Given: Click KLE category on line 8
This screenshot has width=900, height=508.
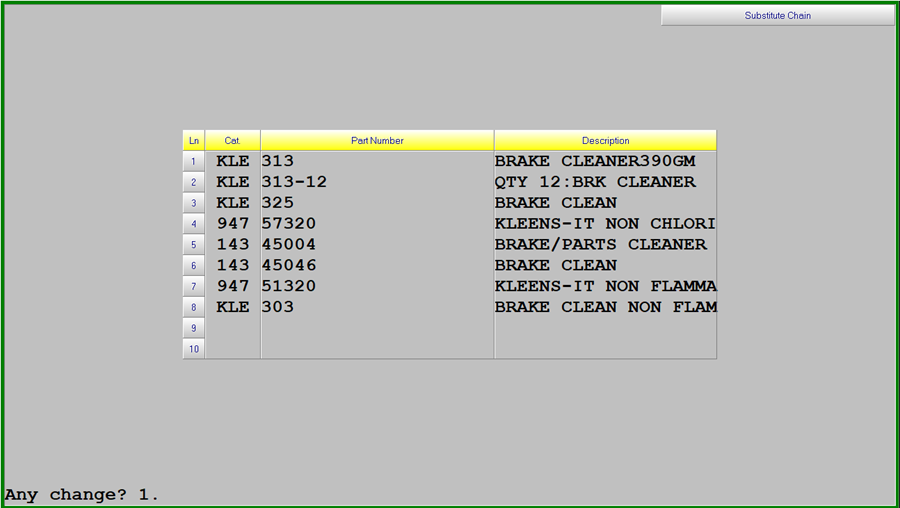Looking at the screenshot, I should tap(233, 307).
